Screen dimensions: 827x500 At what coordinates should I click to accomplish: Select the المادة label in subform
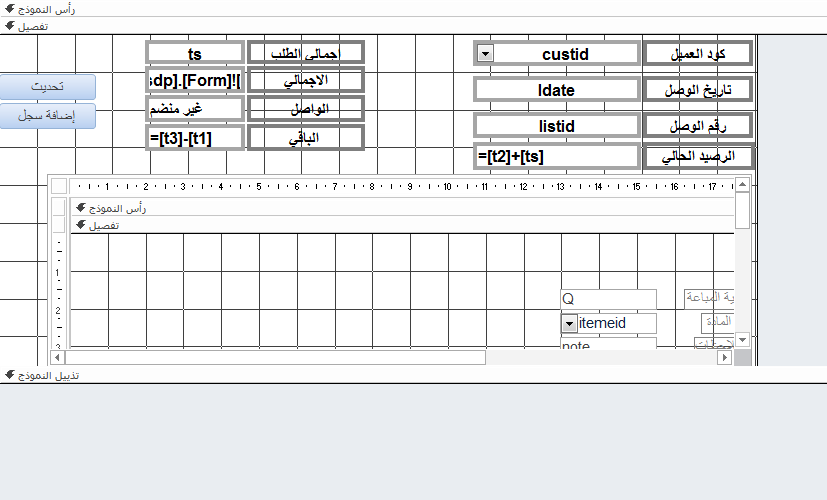(x=718, y=321)
